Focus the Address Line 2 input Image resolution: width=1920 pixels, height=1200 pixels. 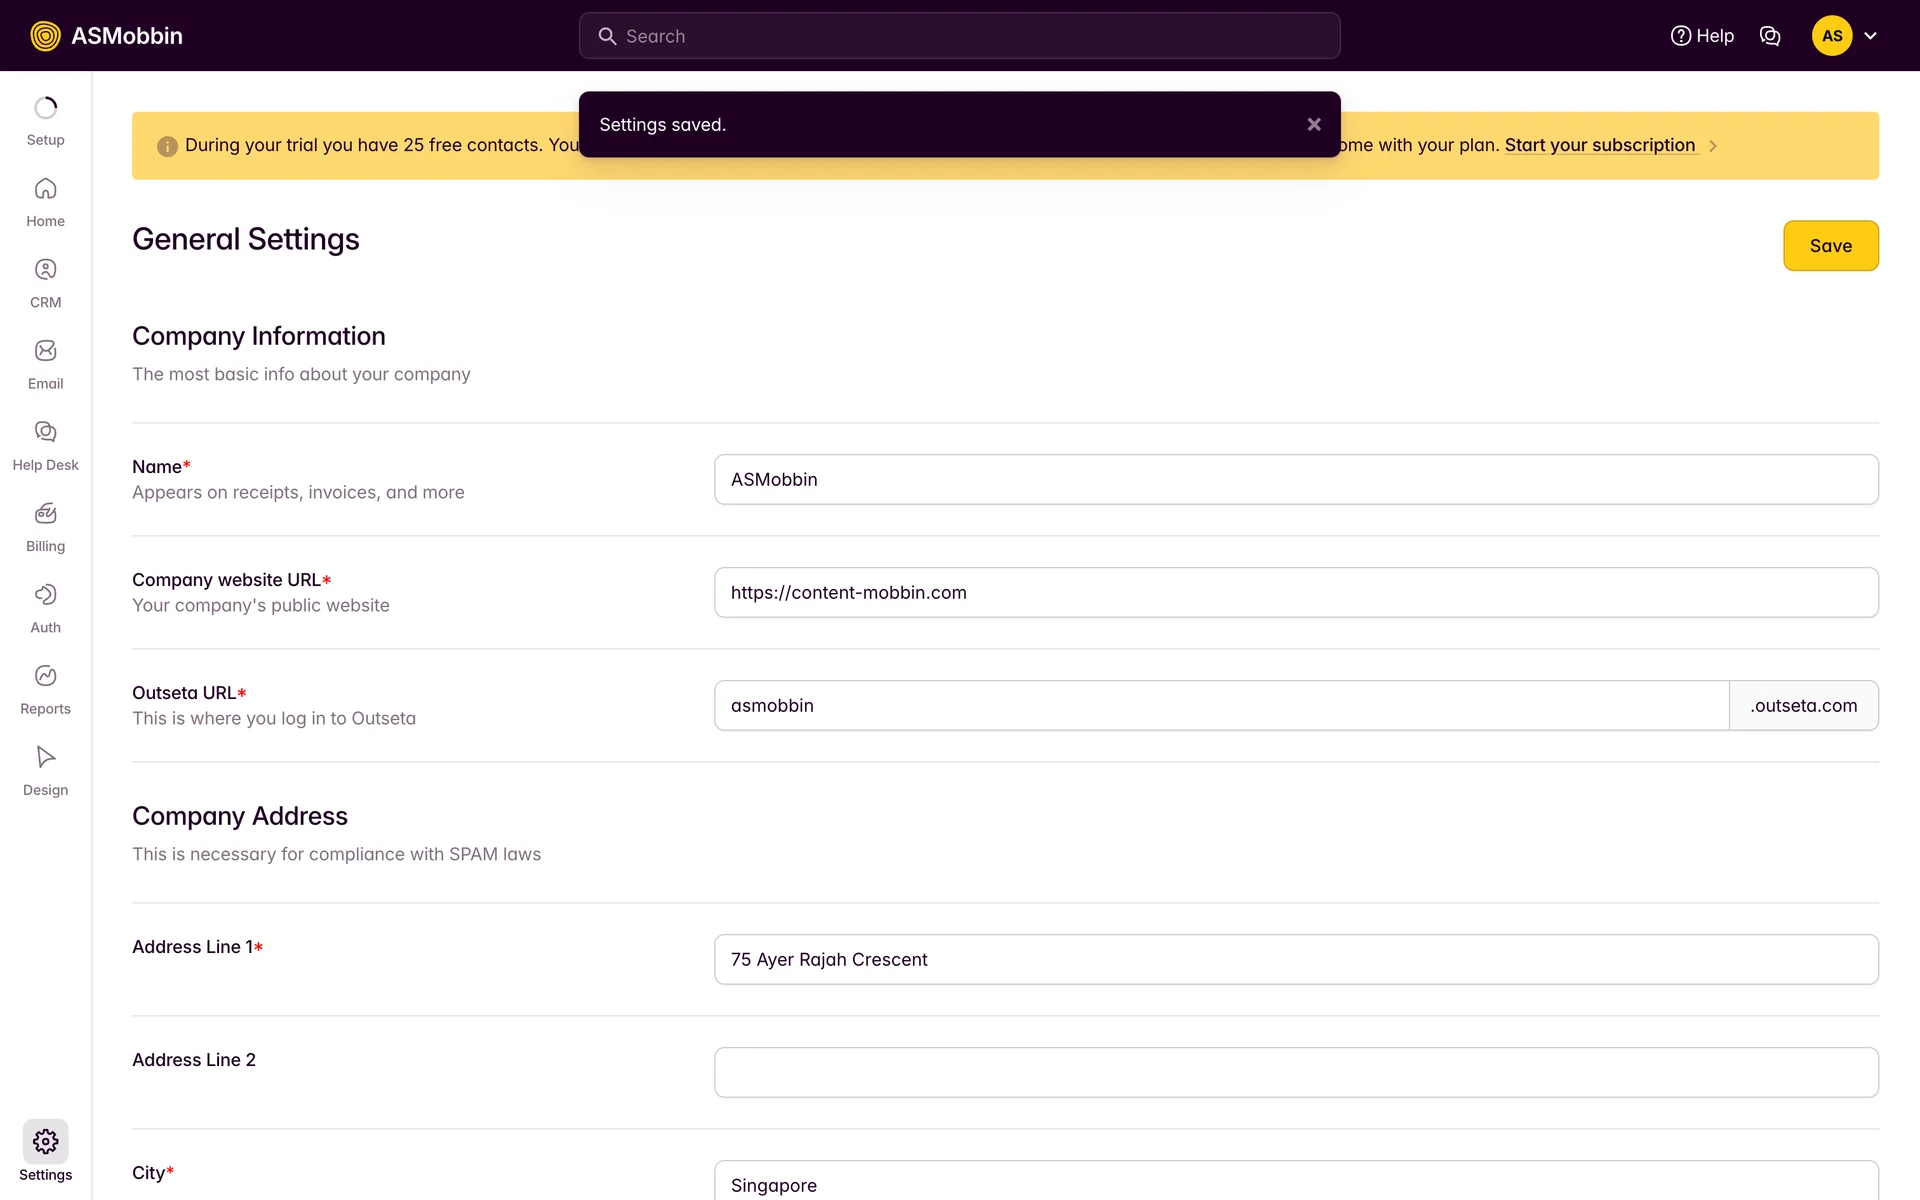coord(1296,1072)
